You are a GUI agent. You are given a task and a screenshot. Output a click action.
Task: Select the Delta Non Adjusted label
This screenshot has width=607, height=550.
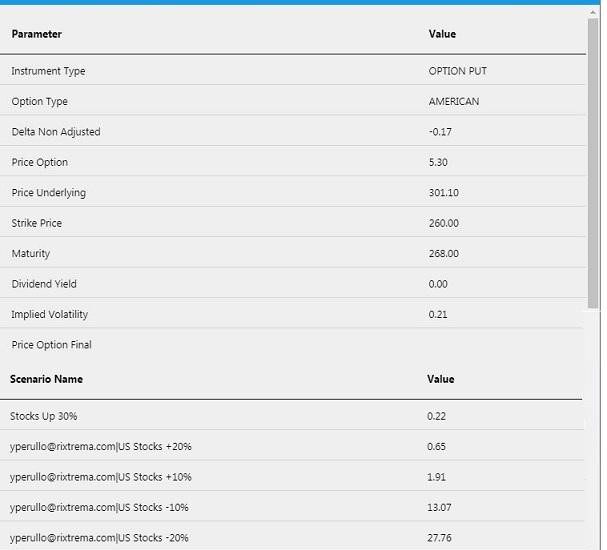point(56,132)
